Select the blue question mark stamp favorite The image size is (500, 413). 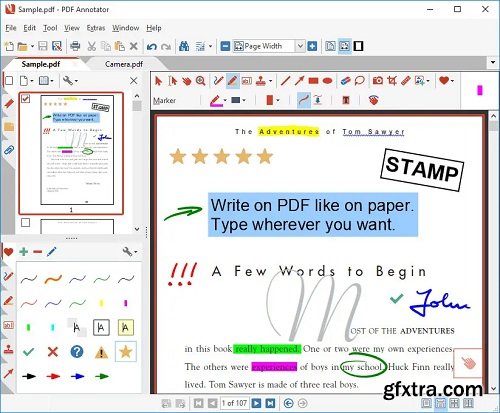coord(77,352)
